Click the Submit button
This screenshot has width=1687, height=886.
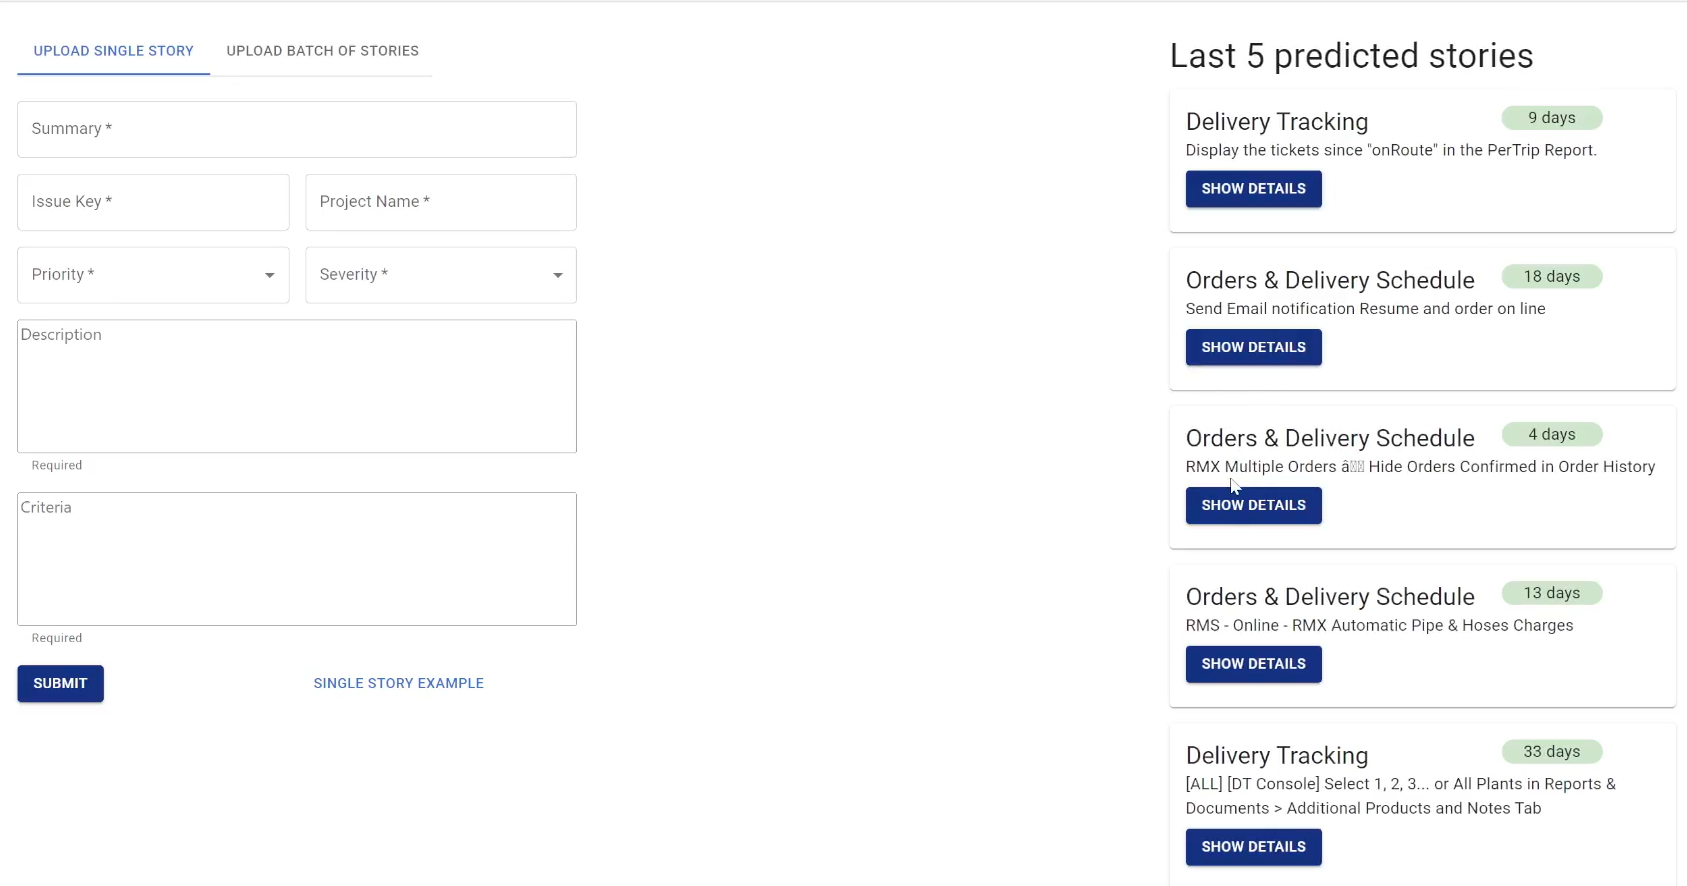[60, 683]
